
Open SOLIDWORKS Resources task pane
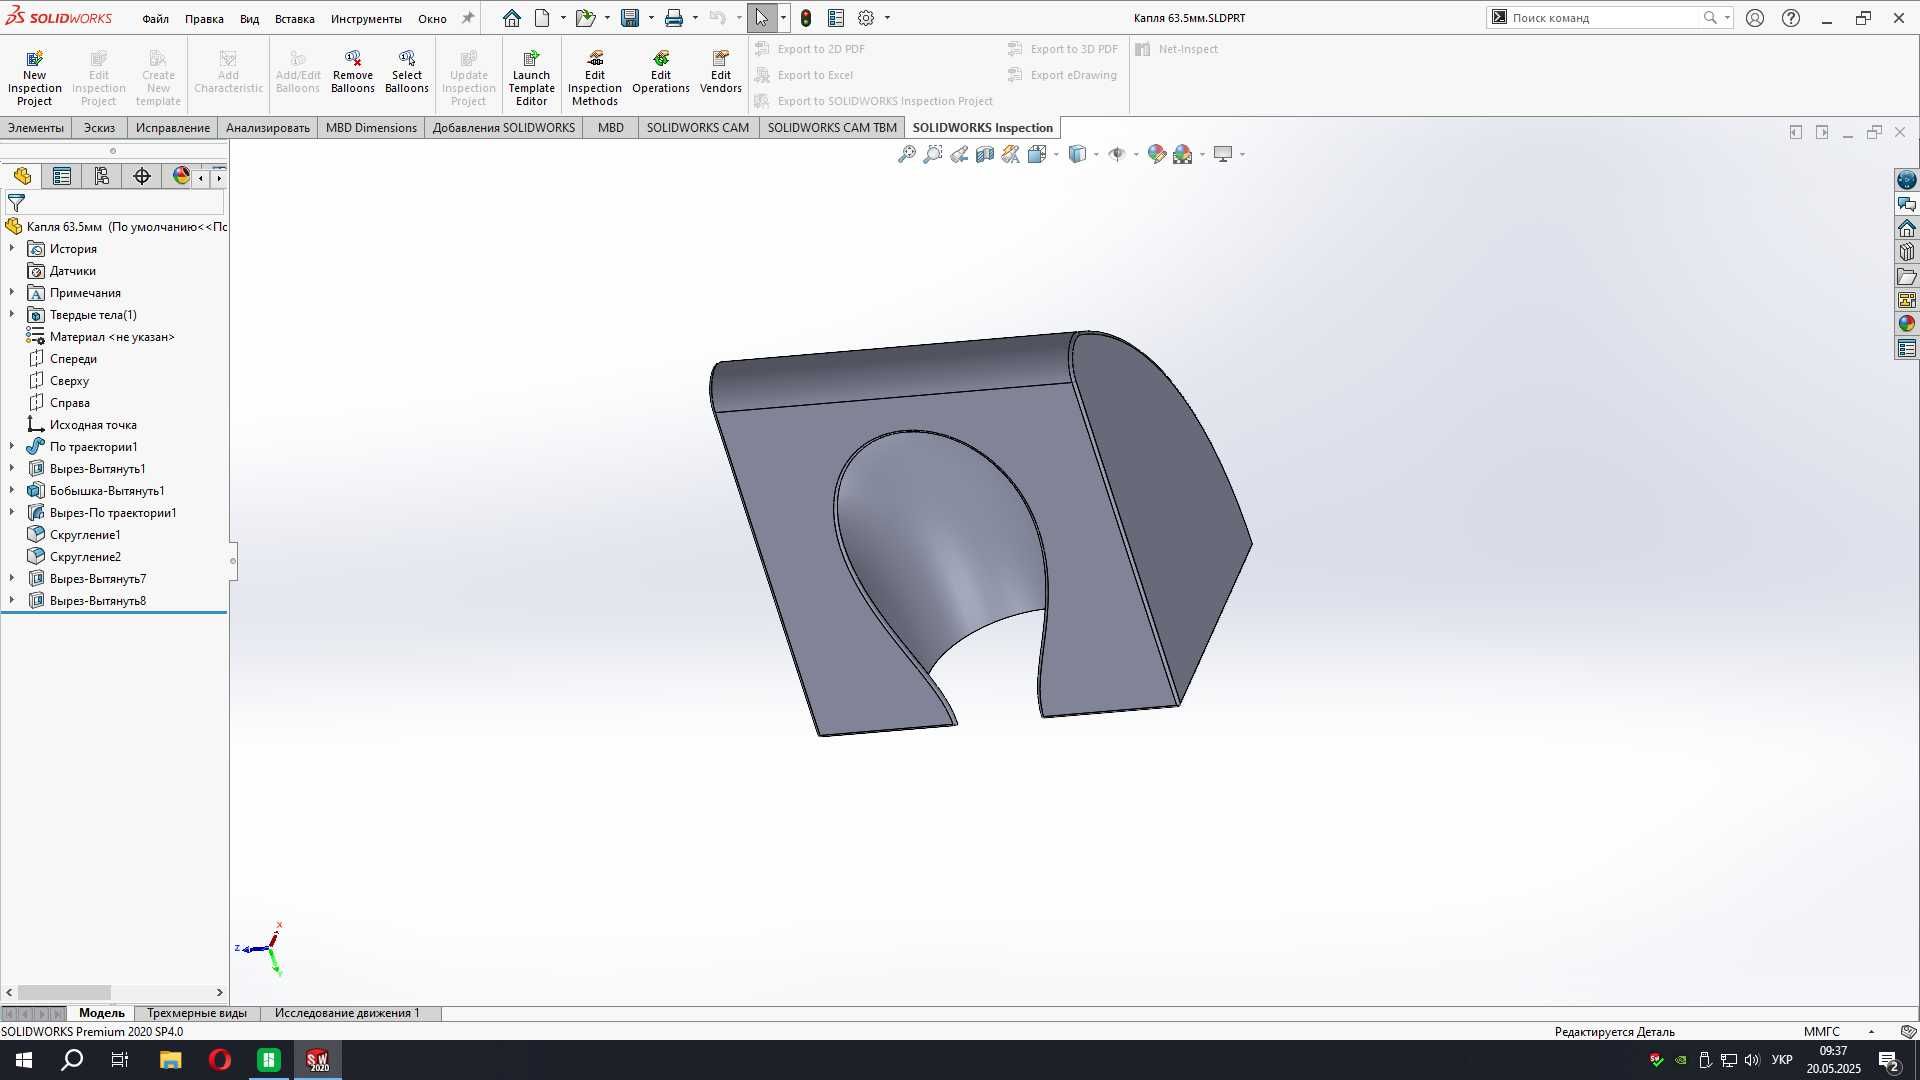(1907, 228)
